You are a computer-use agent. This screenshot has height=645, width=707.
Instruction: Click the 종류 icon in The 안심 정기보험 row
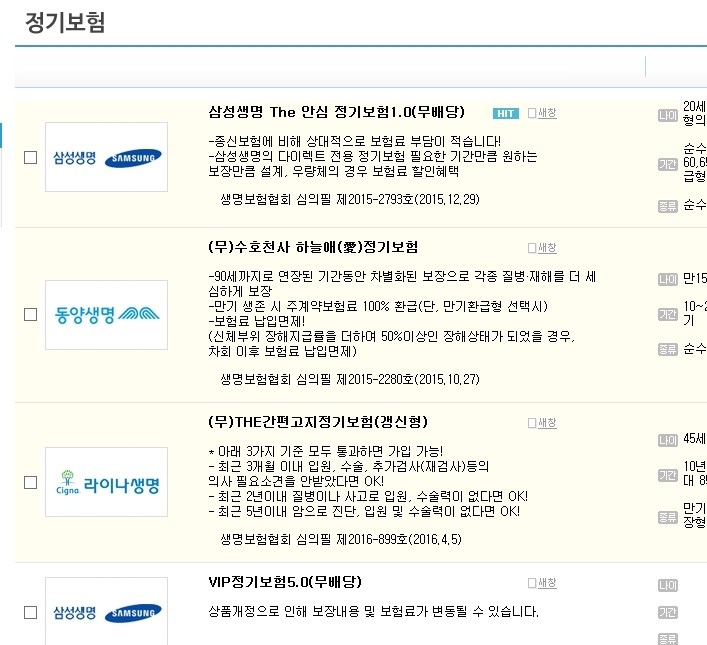tap(667, 207)
